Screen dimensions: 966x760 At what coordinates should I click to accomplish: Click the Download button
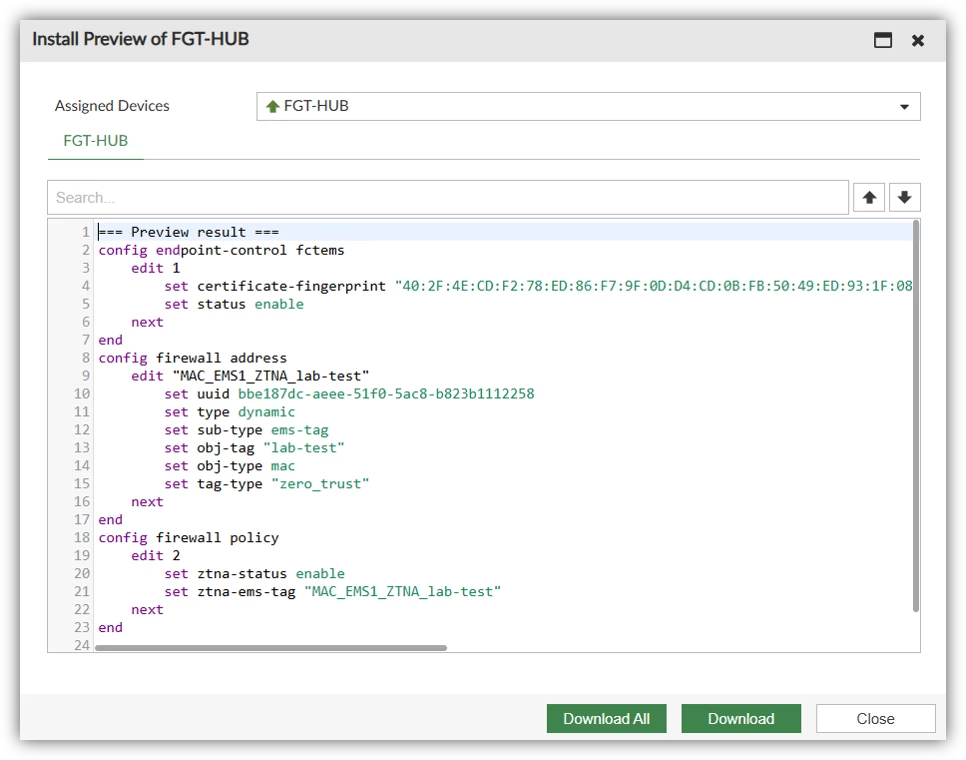pos(741,719)
